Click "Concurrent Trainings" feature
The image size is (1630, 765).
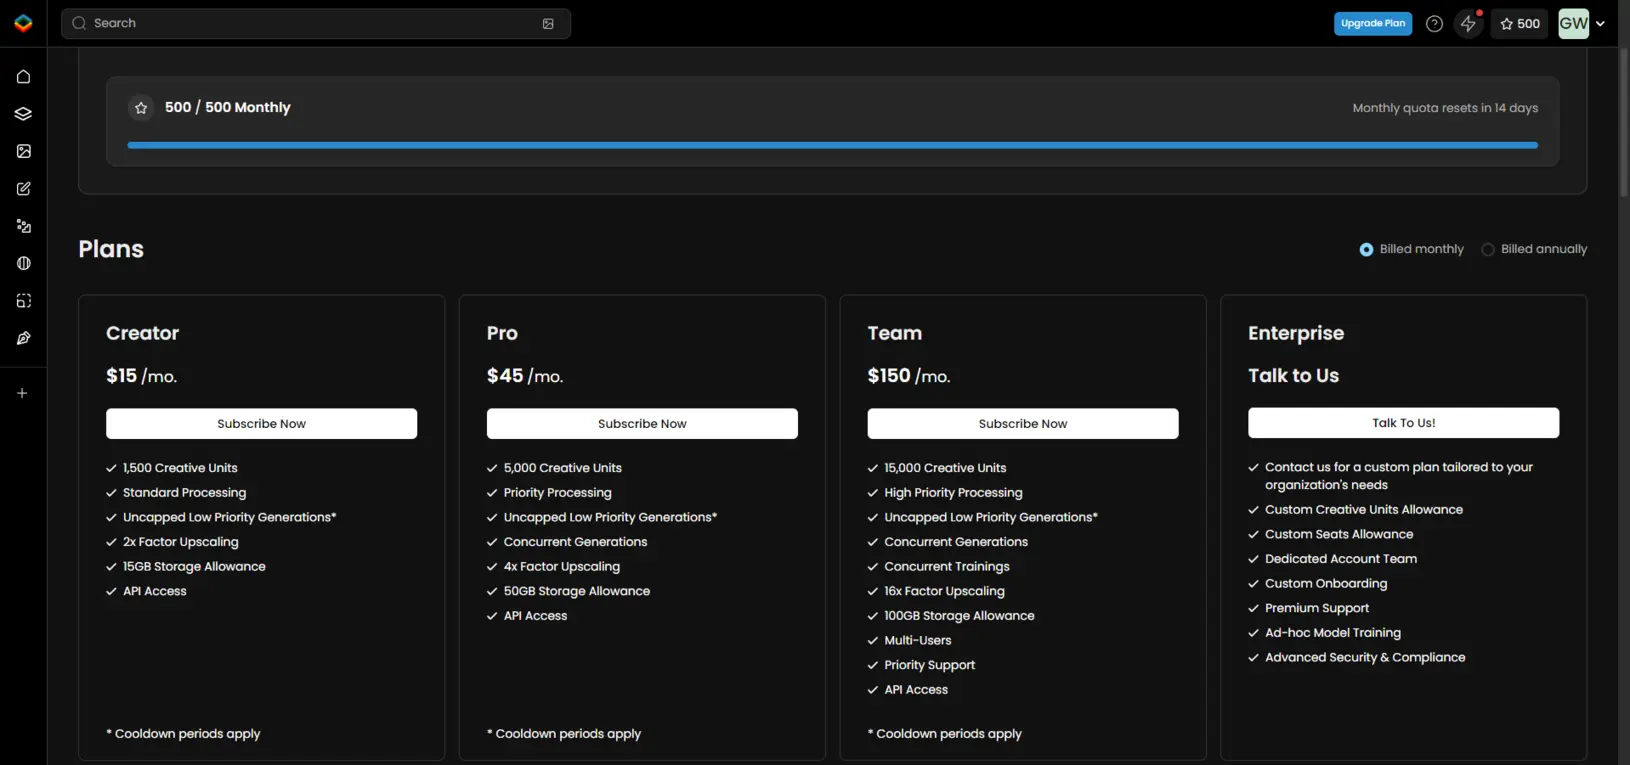[947, 567]
